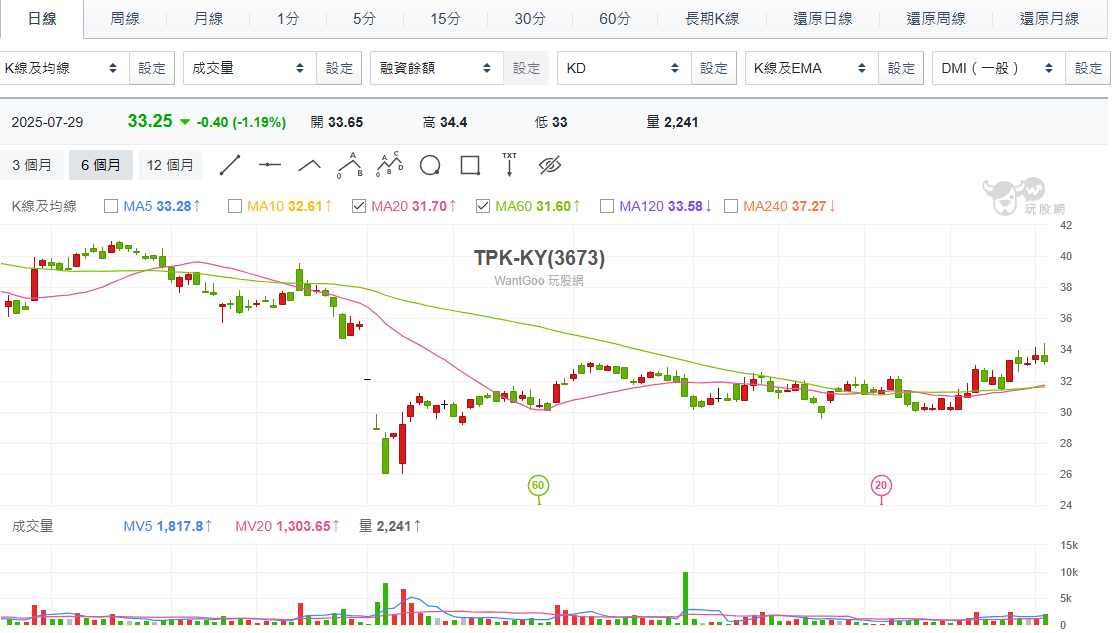
Task: Select the 0-A-B wave drawing tool
Action: point(350,165)
